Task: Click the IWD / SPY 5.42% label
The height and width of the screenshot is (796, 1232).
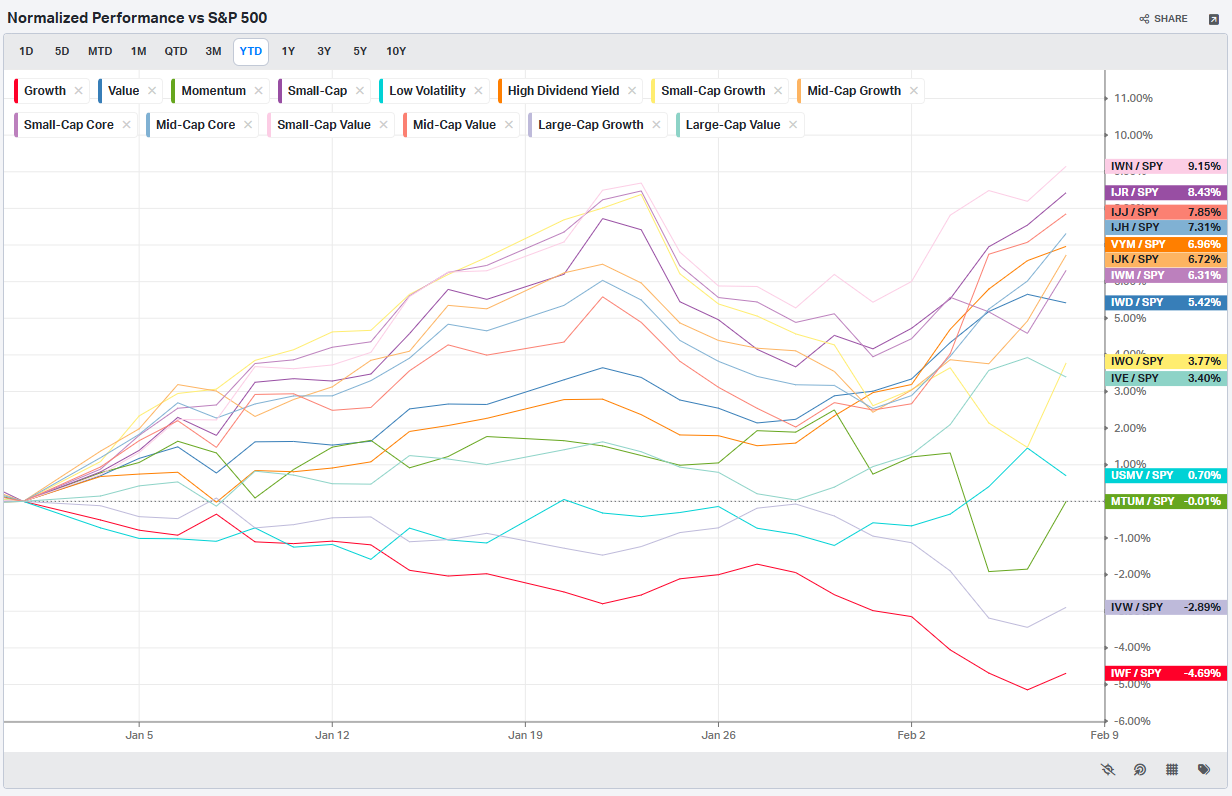Action: (1166, 303)
